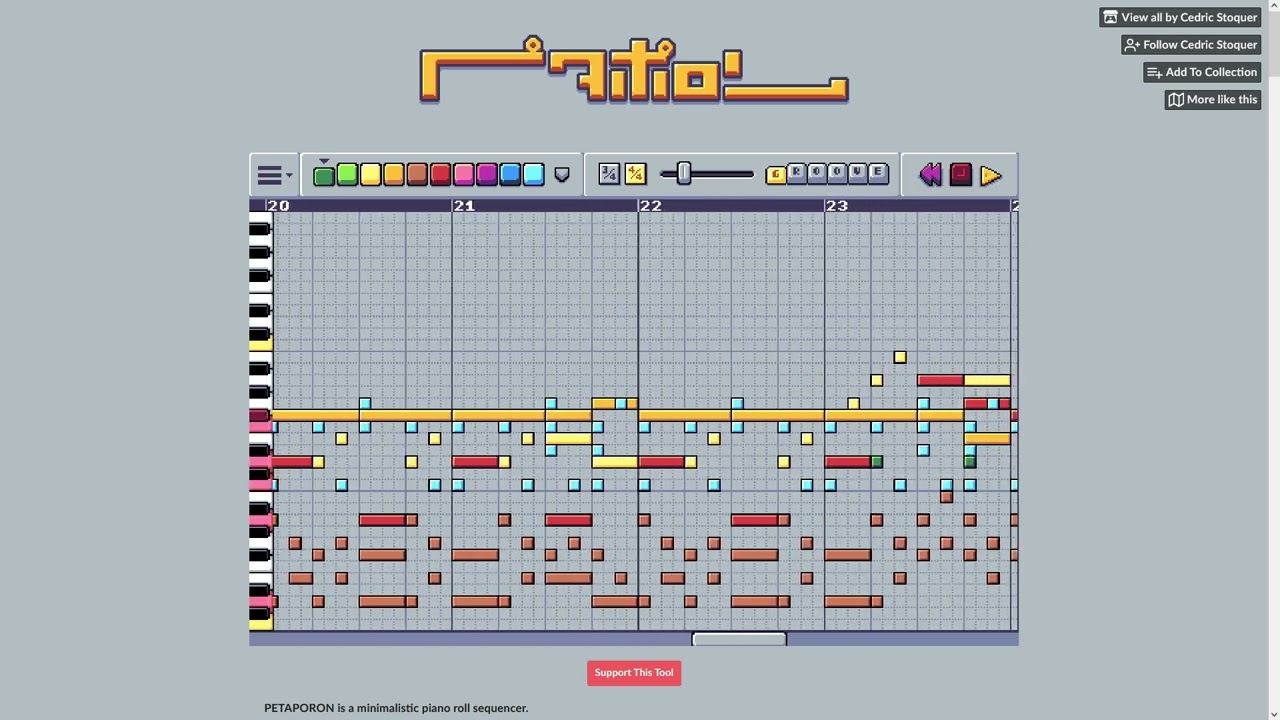1280x720 pixels.
Task: Toggle the R groove button
Action: coord(796,173)
